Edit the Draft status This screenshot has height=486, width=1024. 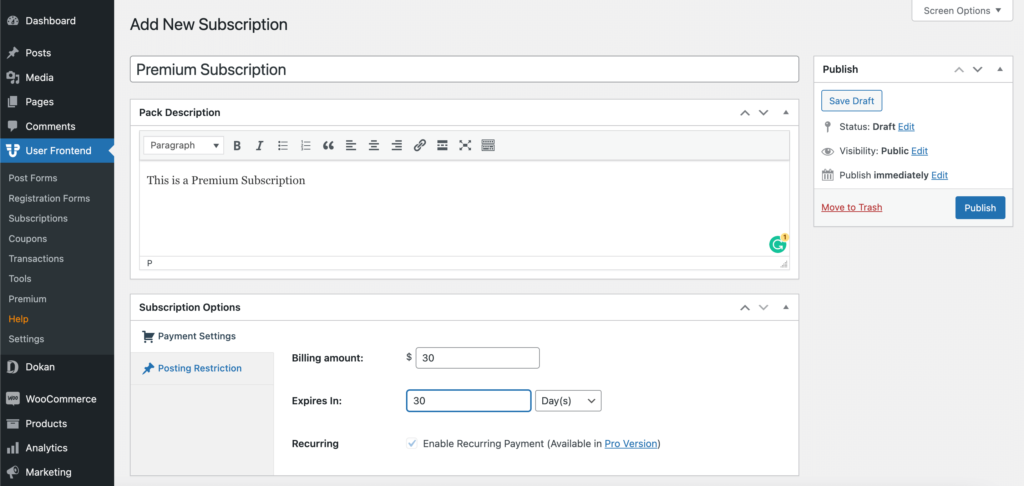[906, 127]
